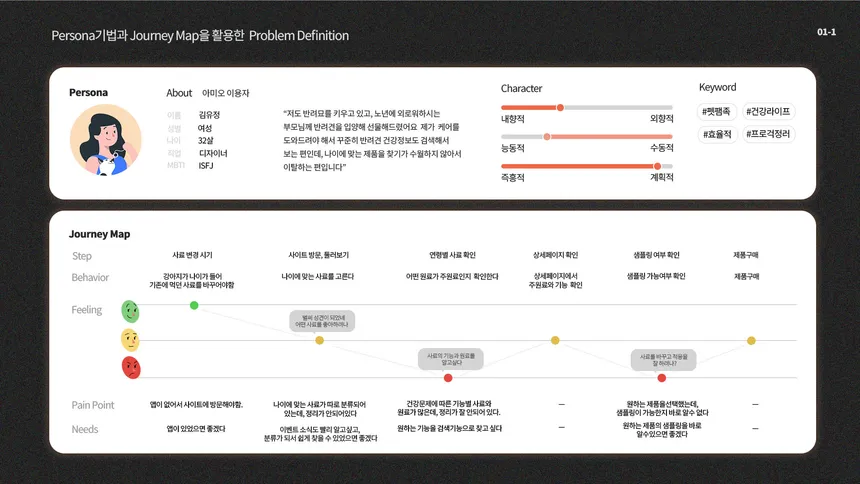The height and width of the screenshot is (484, 860).
Task: Click the step 사료 변경 시기
Action: pyautogui.click(x=192, y=255)
